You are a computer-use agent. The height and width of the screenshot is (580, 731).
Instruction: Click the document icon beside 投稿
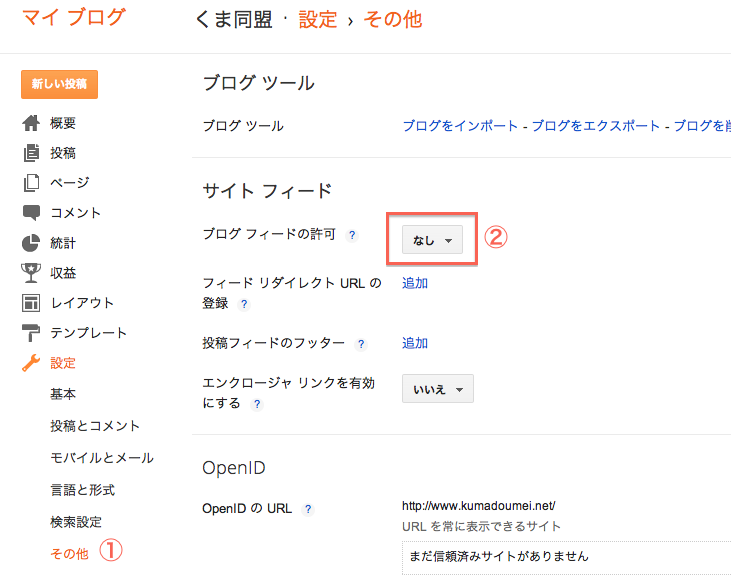31,153
